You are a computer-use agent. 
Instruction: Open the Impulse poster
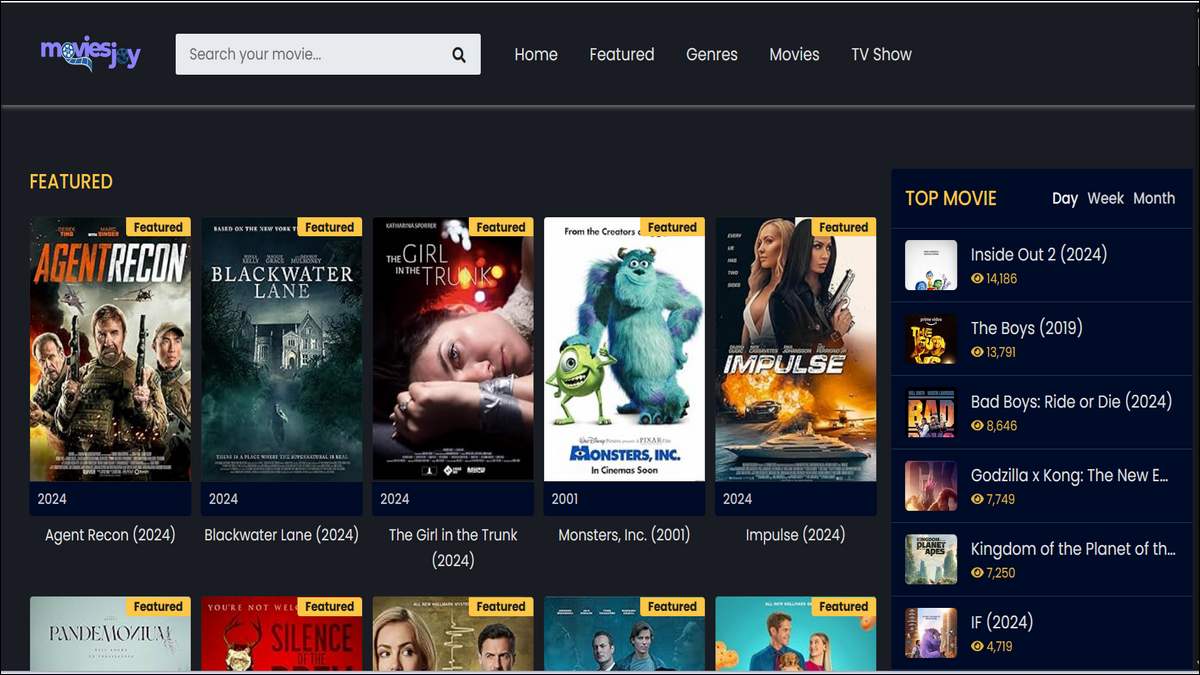point(796,349)
